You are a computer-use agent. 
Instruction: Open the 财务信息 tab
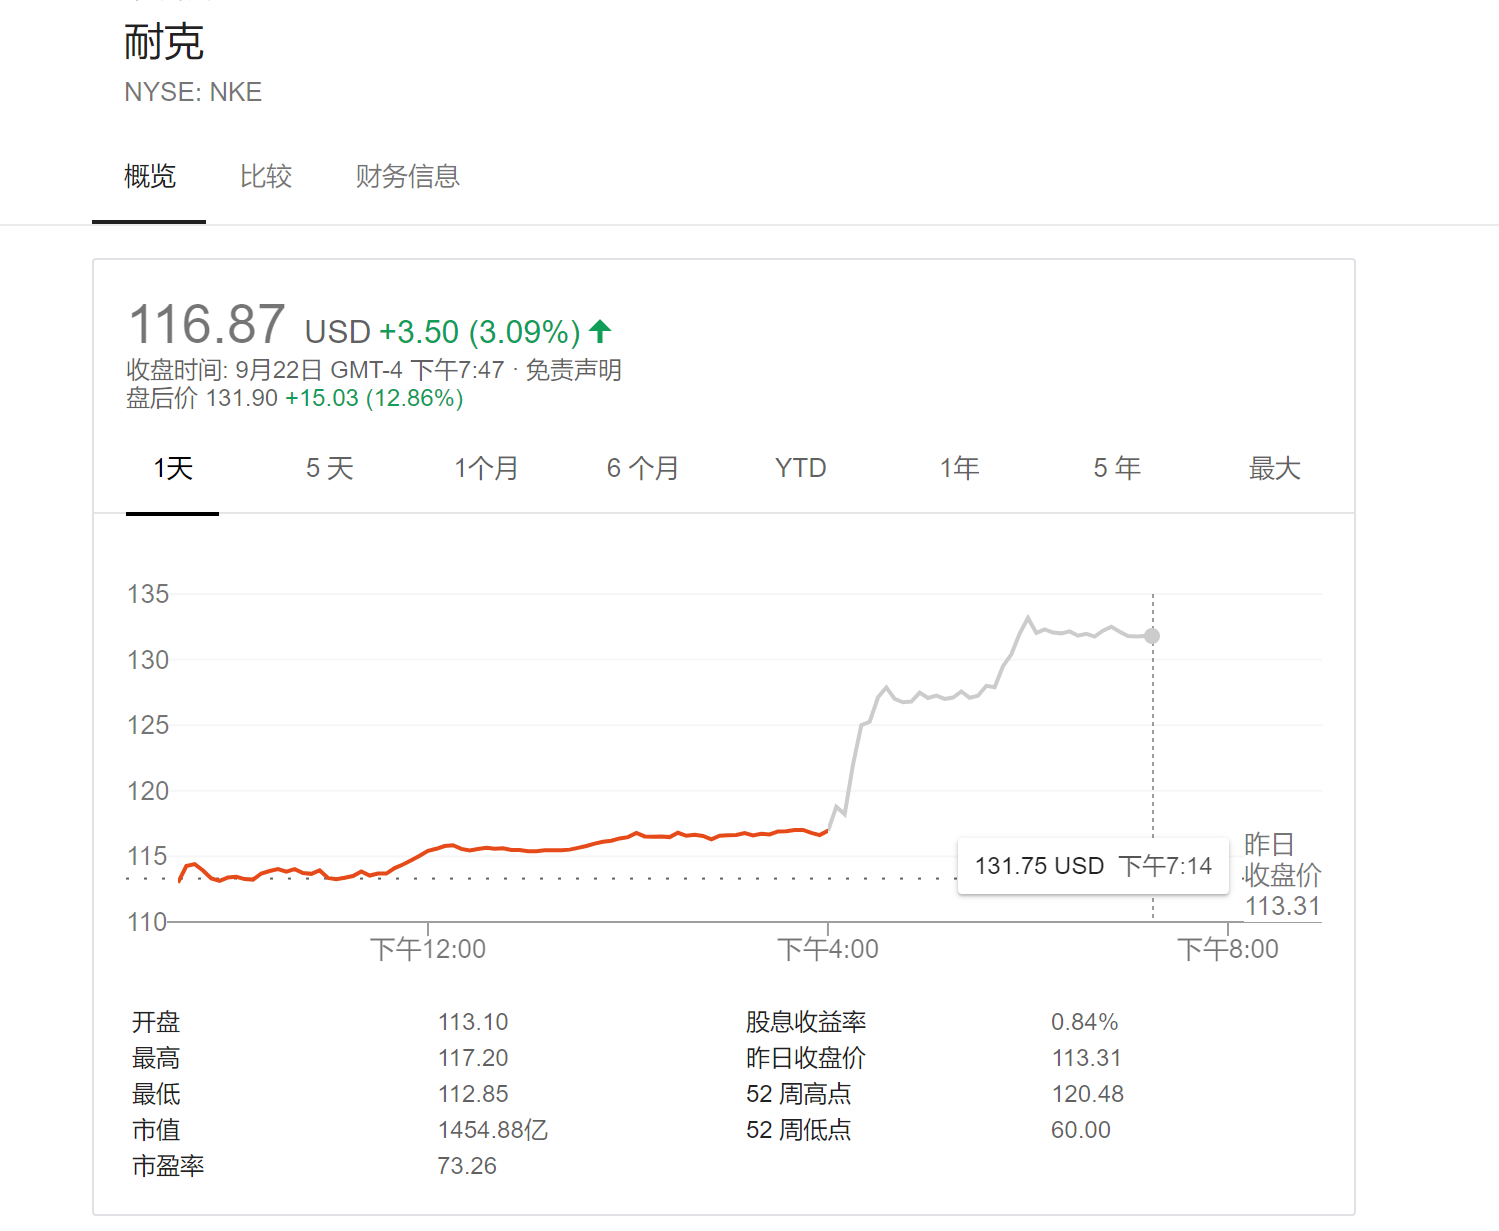tap(407, 177)
